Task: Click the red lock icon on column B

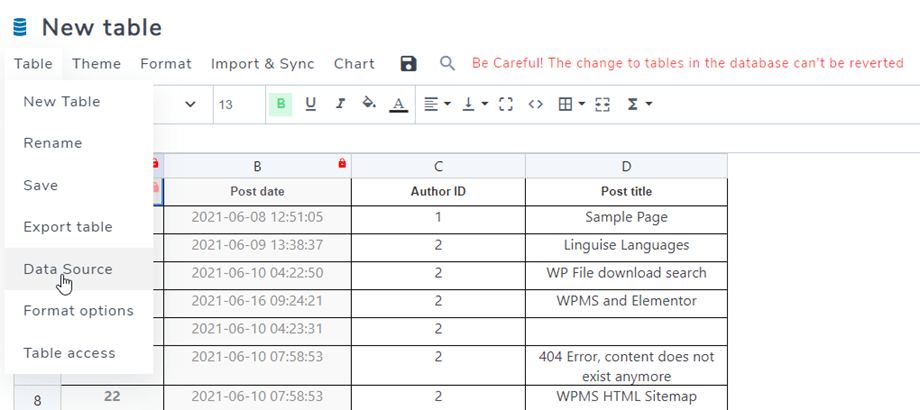Action: pyautogui.click(x=342, y=164)
